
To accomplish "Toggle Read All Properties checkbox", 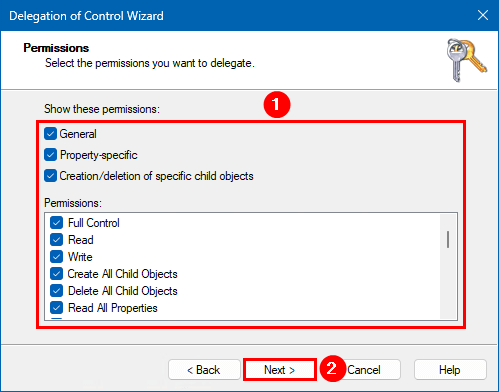I will coord(56,308).
